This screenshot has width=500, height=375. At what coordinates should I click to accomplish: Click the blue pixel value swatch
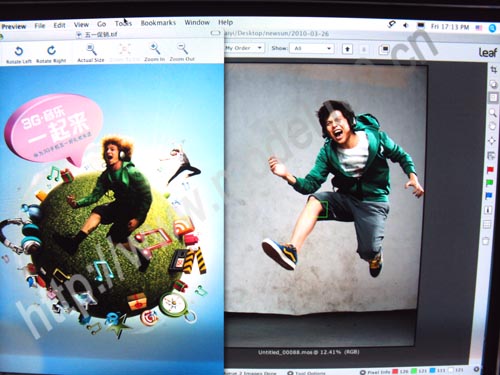pos(432,370)
